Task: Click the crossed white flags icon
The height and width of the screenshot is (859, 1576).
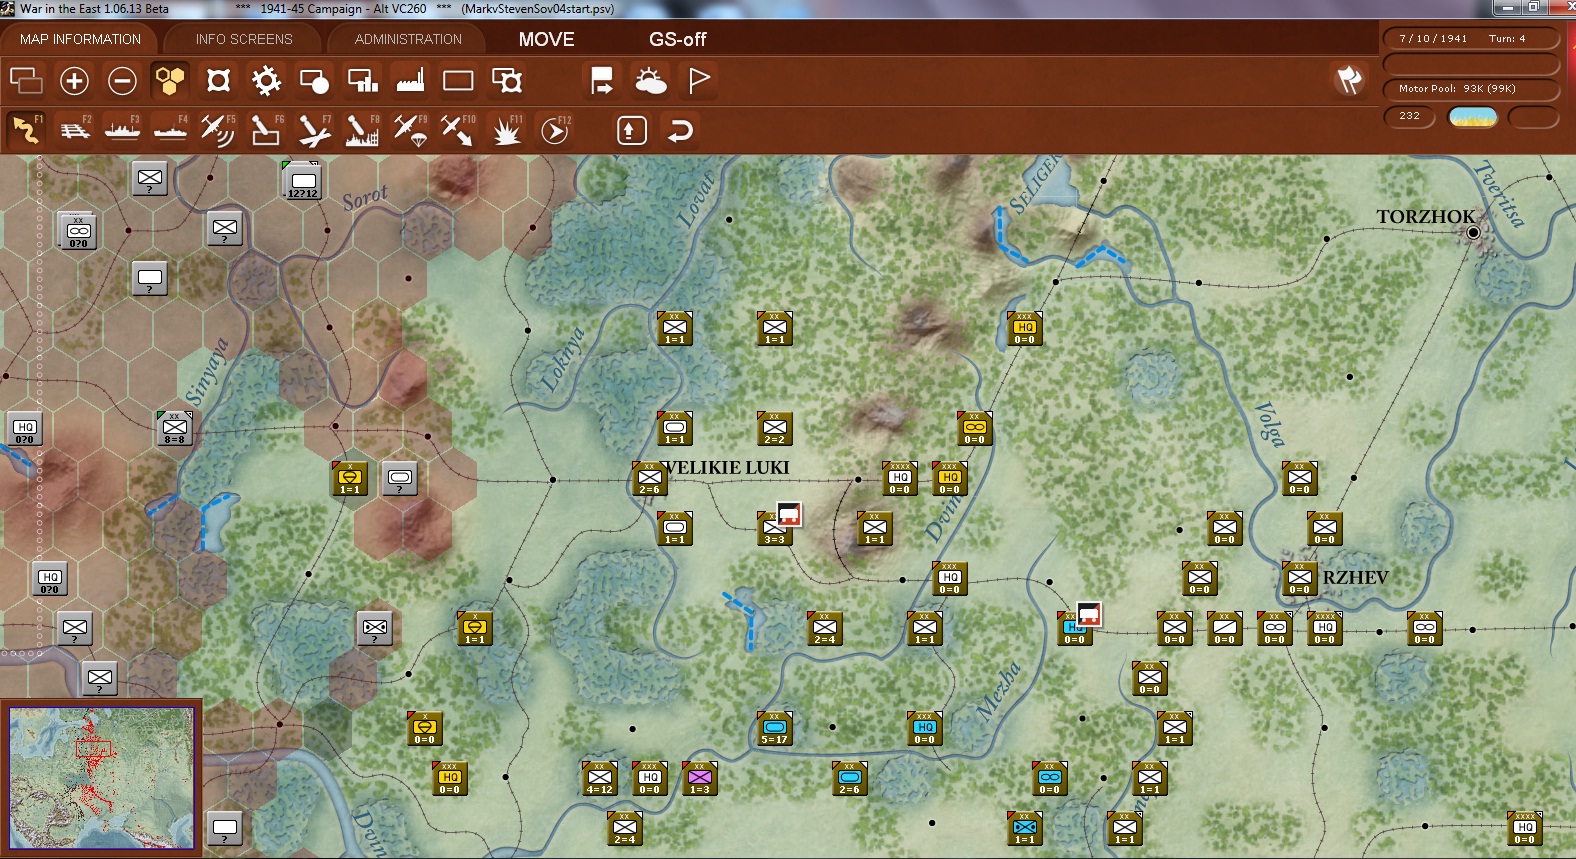Action: pyautogui.click(x=1349, y=80)
